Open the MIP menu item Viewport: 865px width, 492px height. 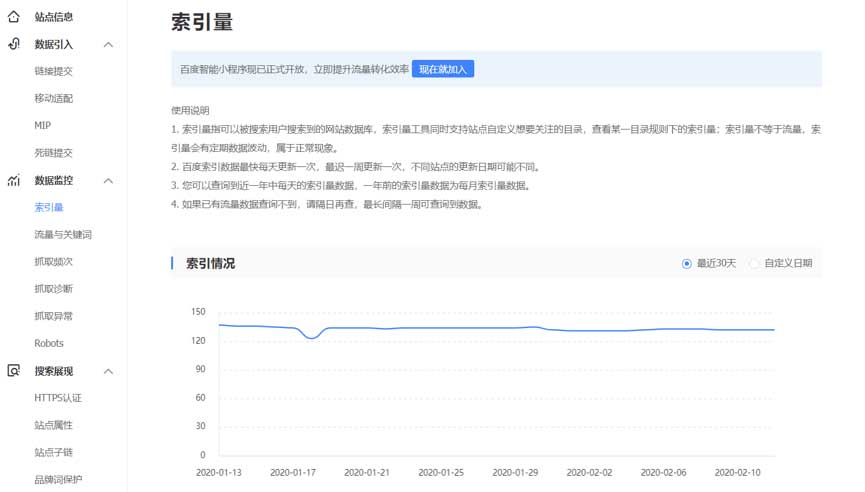(42, 126)
